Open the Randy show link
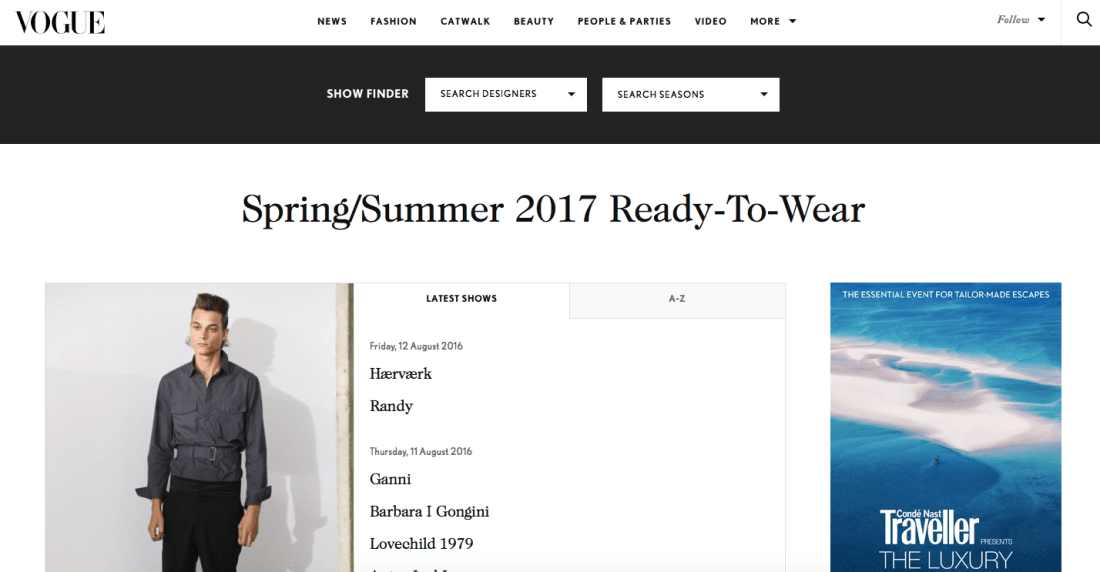 (x=391, y=406)
